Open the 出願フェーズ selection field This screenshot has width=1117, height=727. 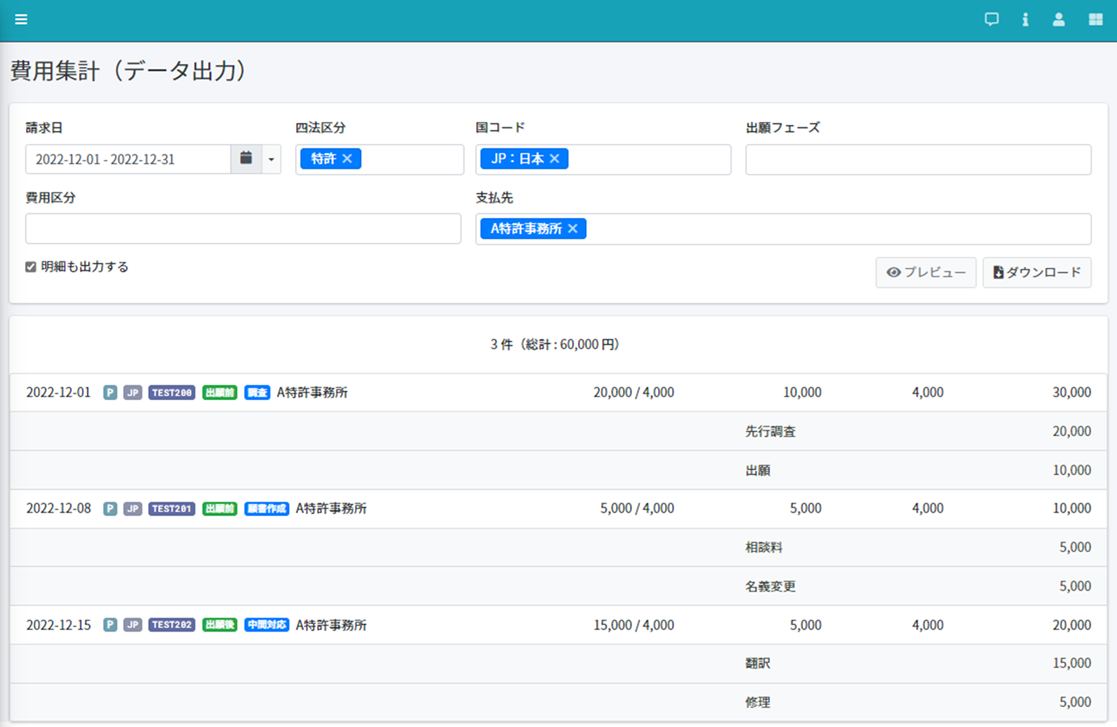click(x=918, y=159)
